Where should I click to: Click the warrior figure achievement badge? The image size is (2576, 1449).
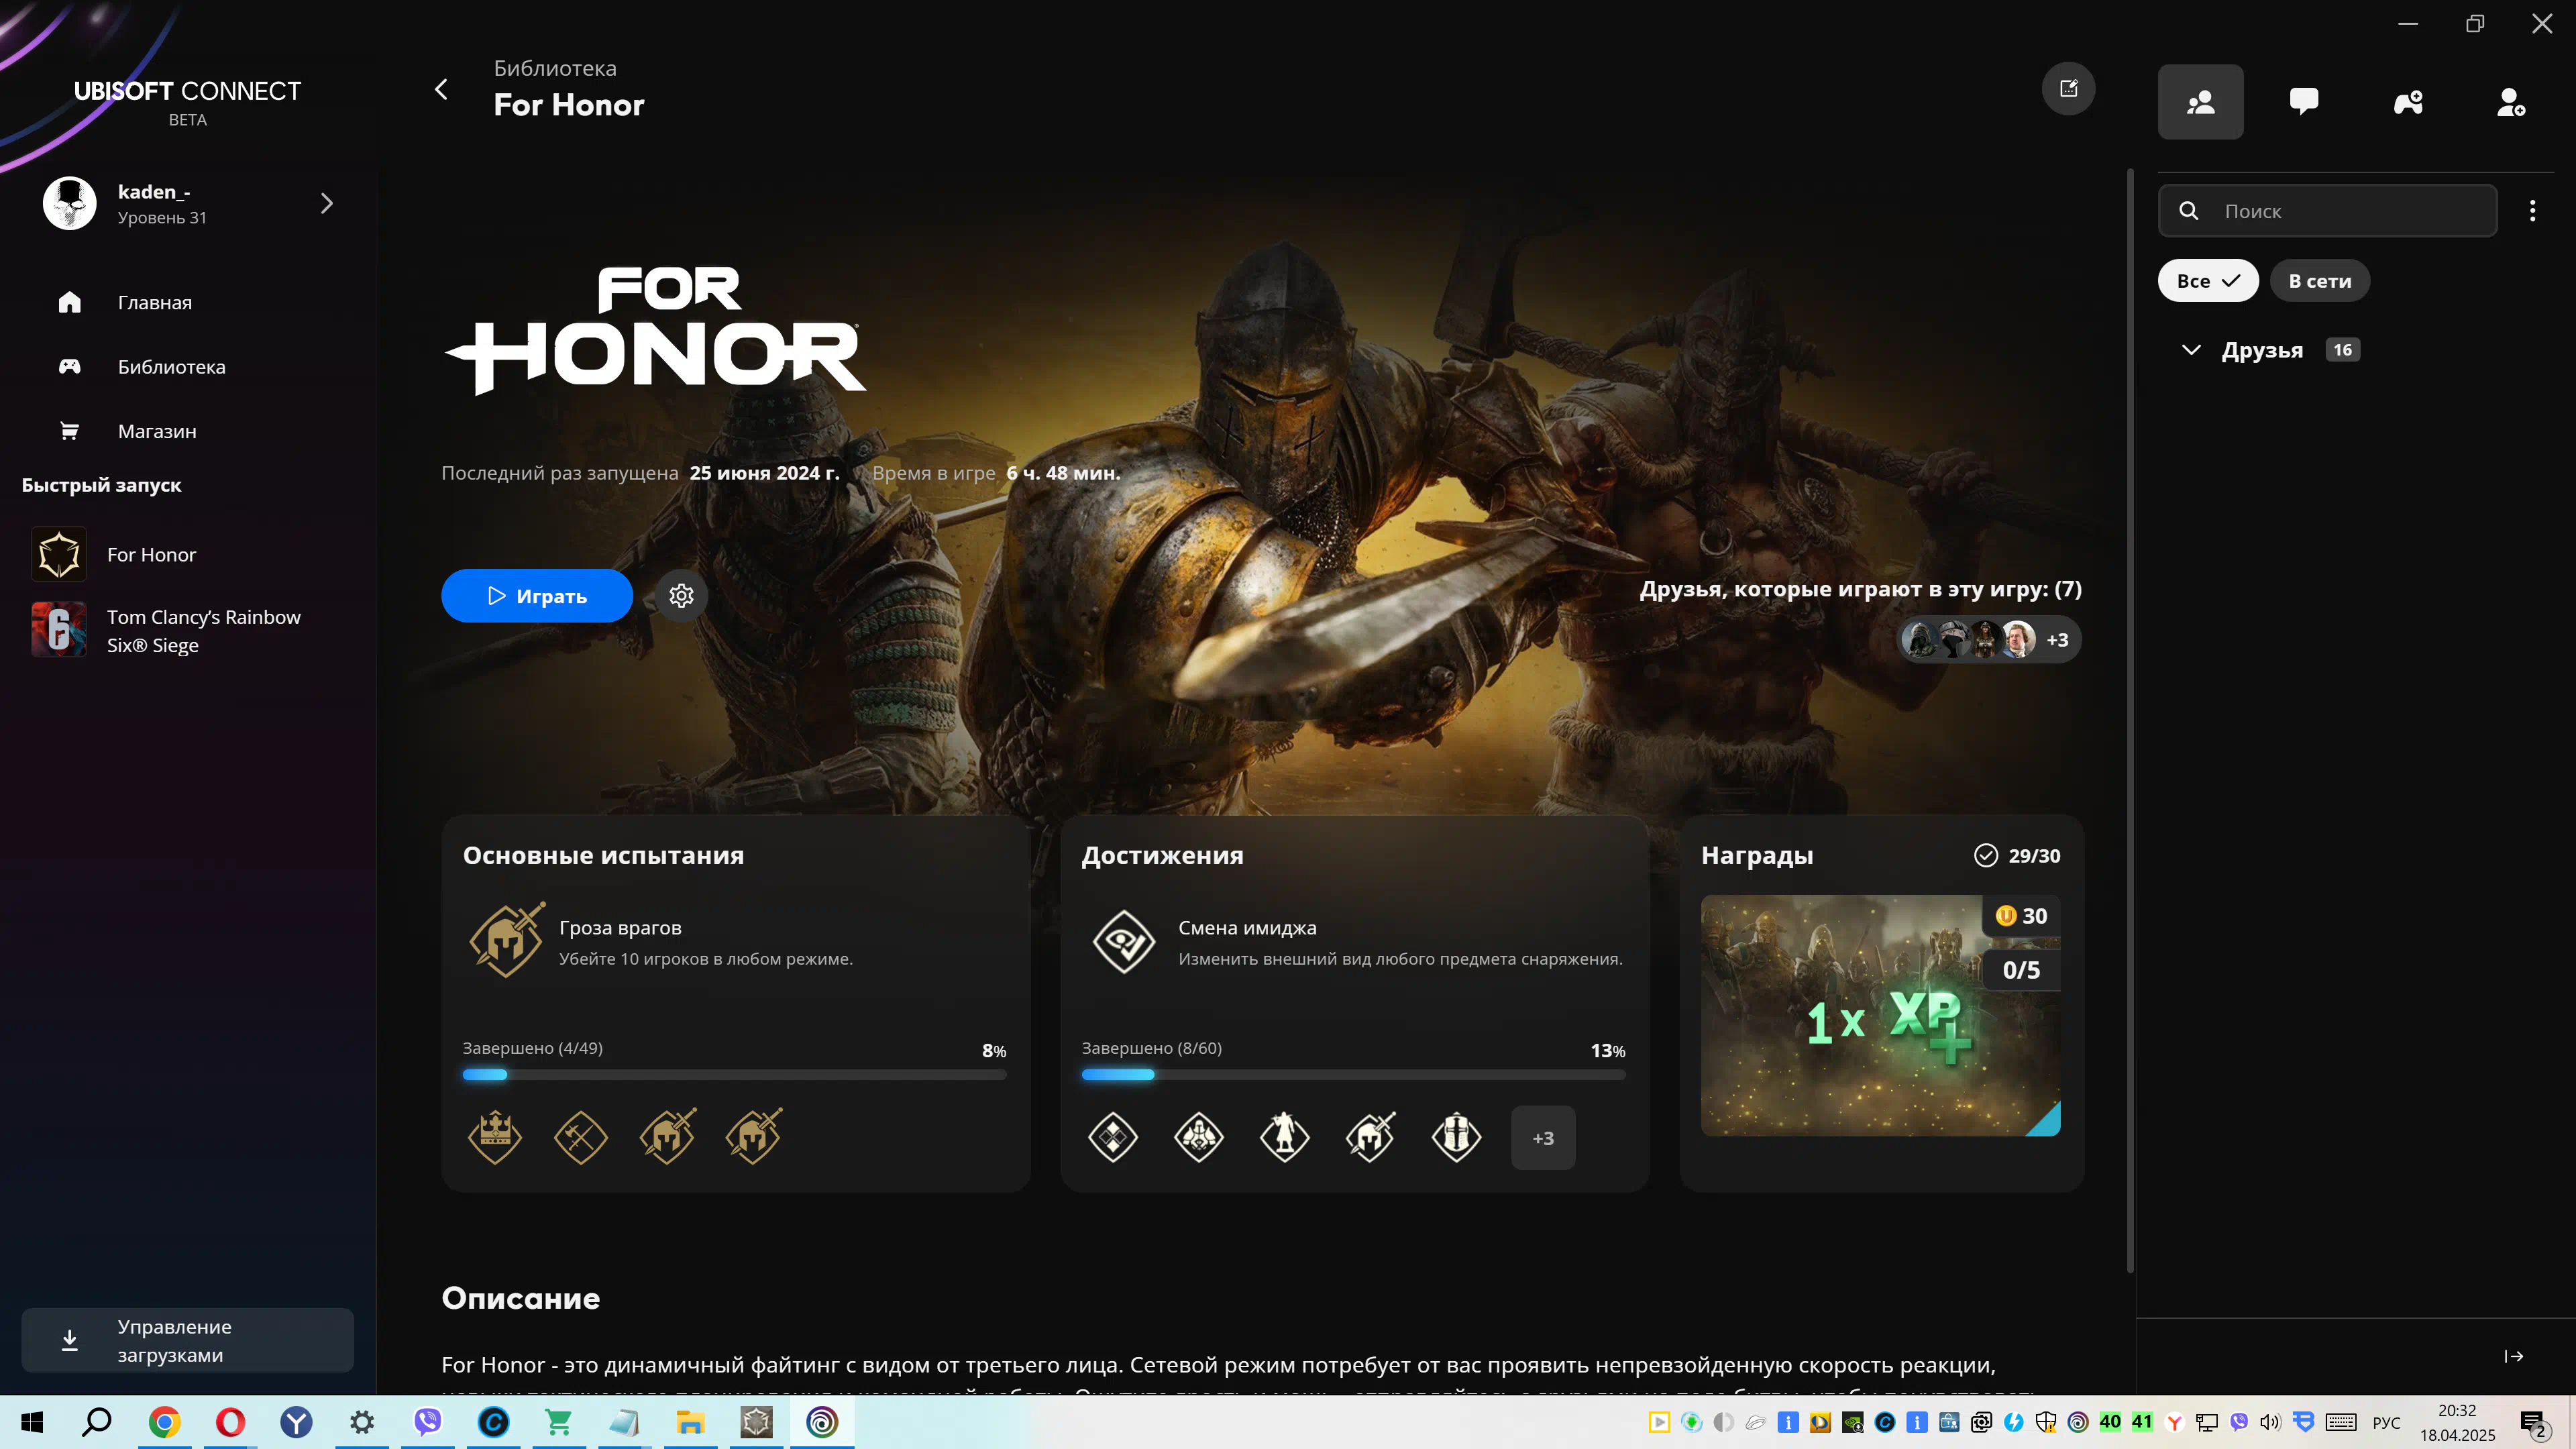coord(1285,1137)
